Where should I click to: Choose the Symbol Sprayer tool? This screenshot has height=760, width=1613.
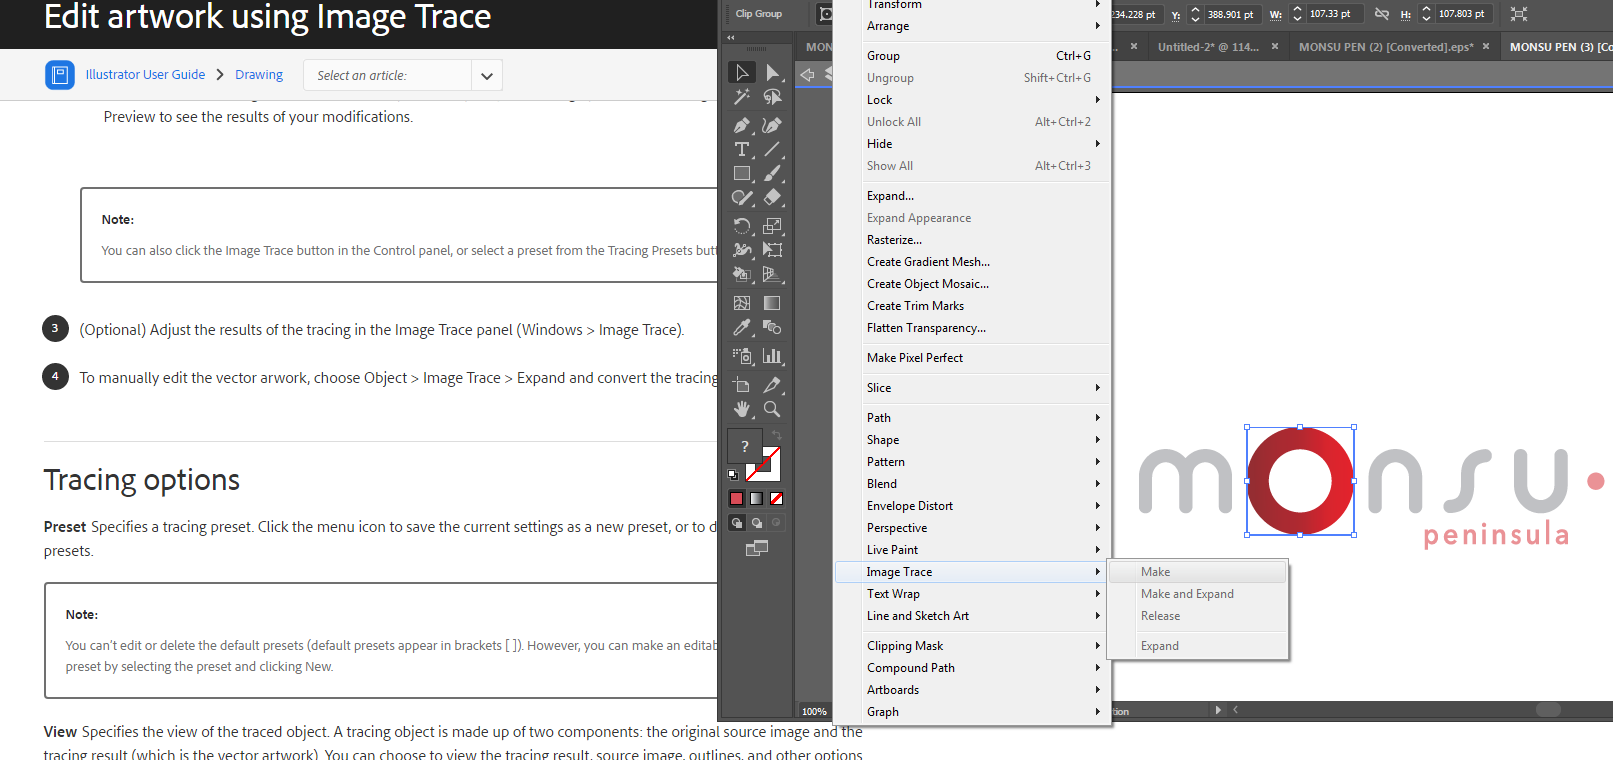(x=742, y=356)
